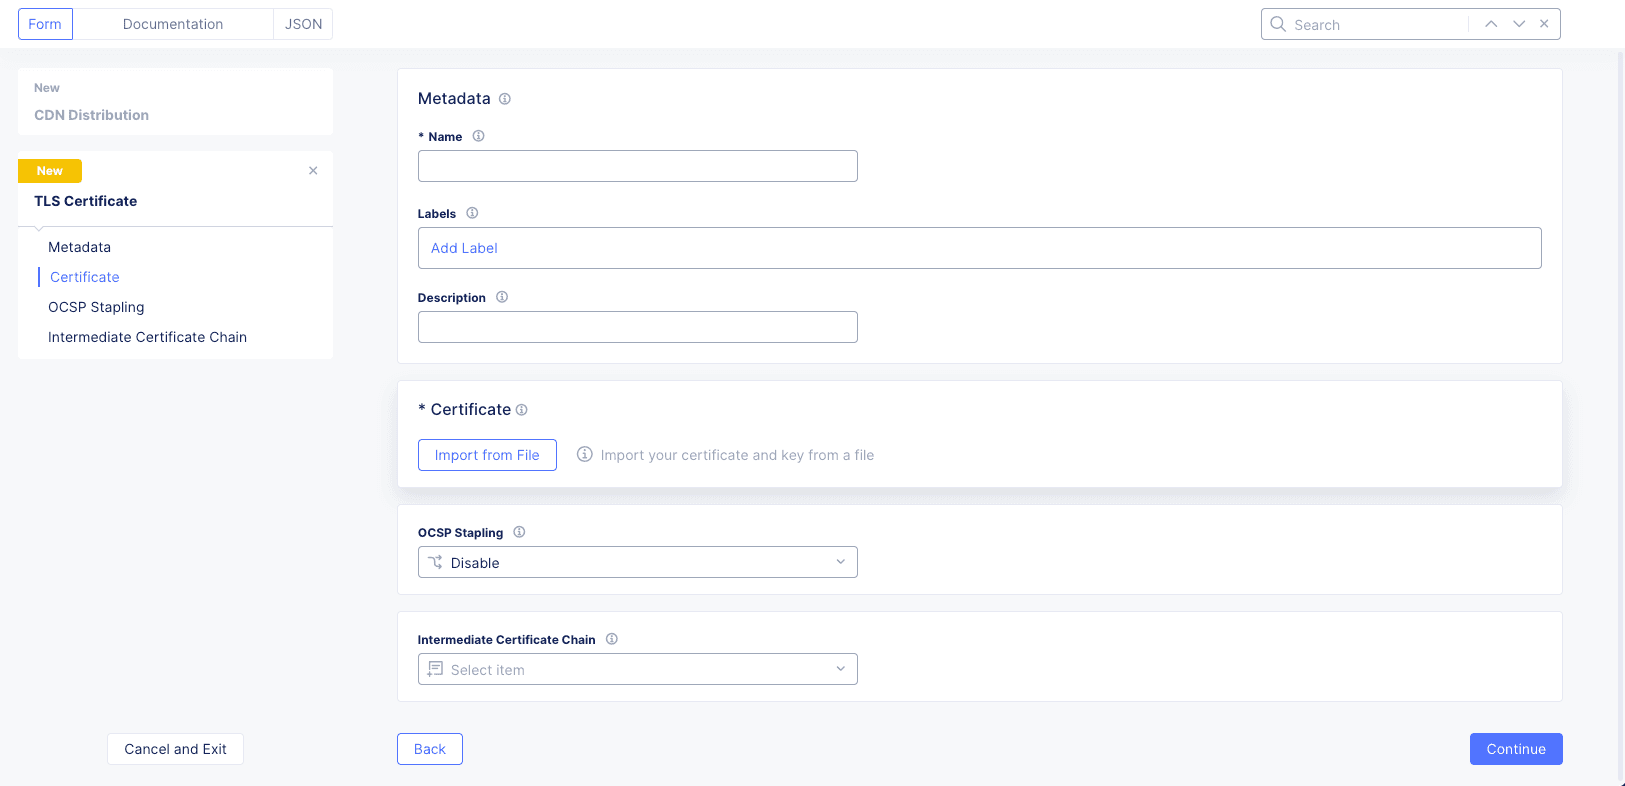
Task: Click the Cancel and Exit button
Action: tap(175, 749)
